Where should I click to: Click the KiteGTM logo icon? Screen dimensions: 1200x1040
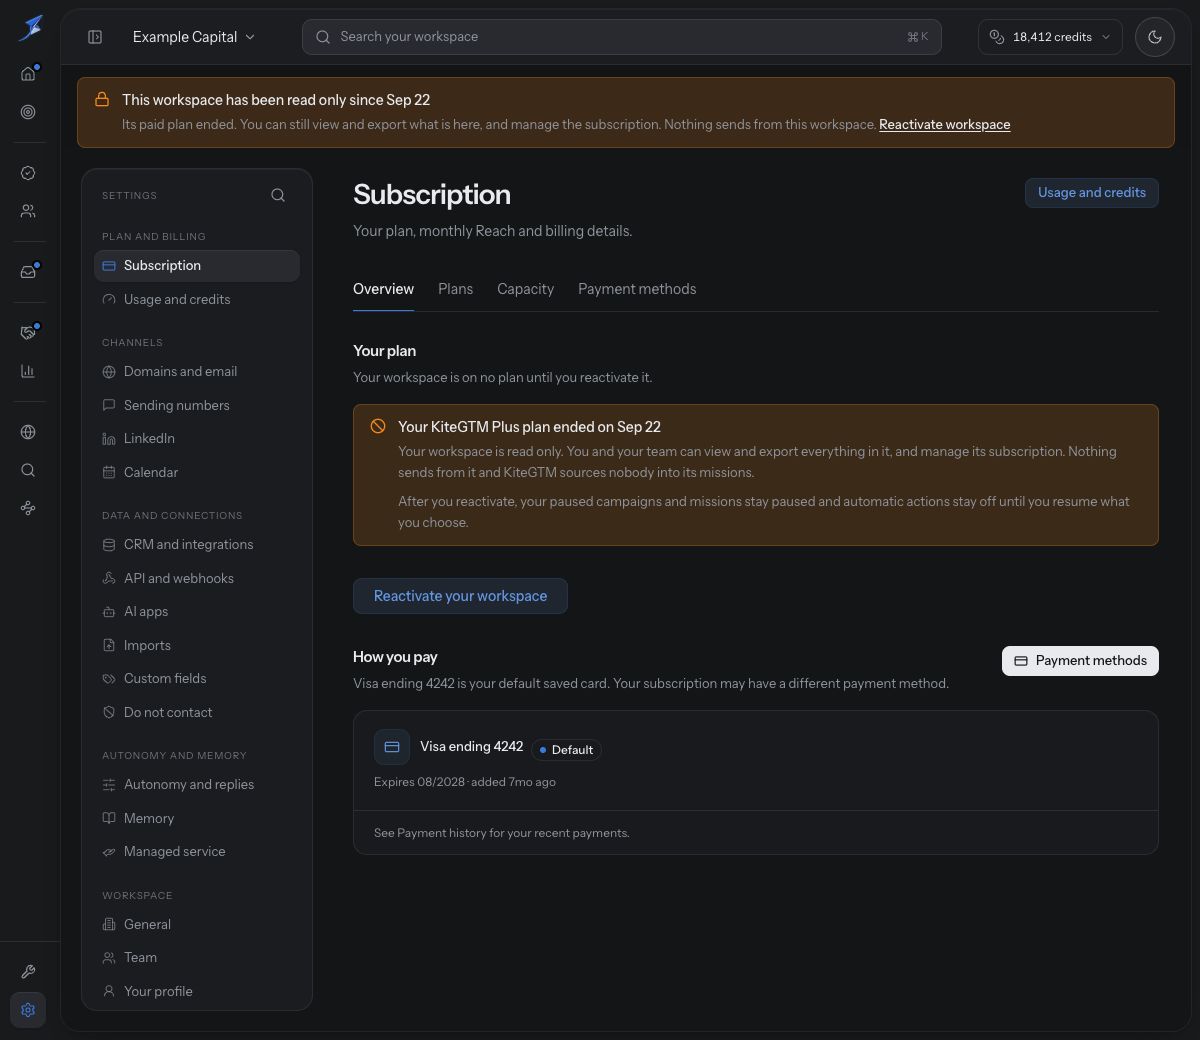[30, 28]
